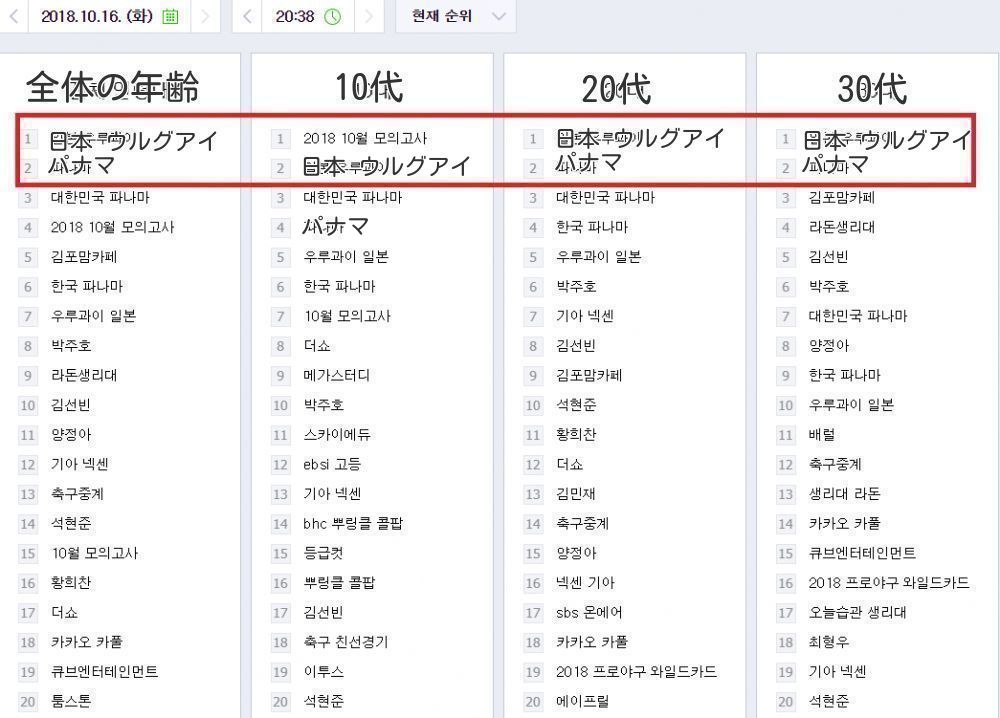Screen dimensions: 1000x718
Task: Go to previous date arrow
Action: [x=14, y=16]
